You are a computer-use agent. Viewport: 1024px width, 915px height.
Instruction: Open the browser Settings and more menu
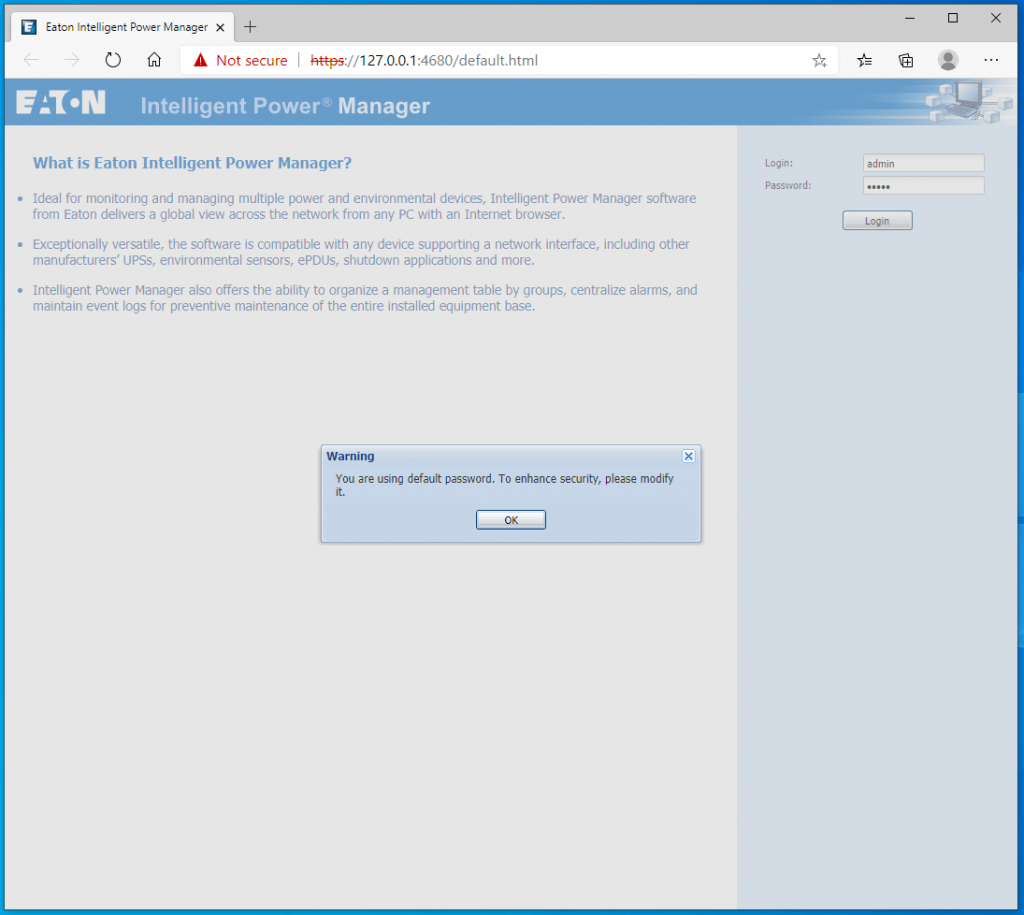coord(991,60)
